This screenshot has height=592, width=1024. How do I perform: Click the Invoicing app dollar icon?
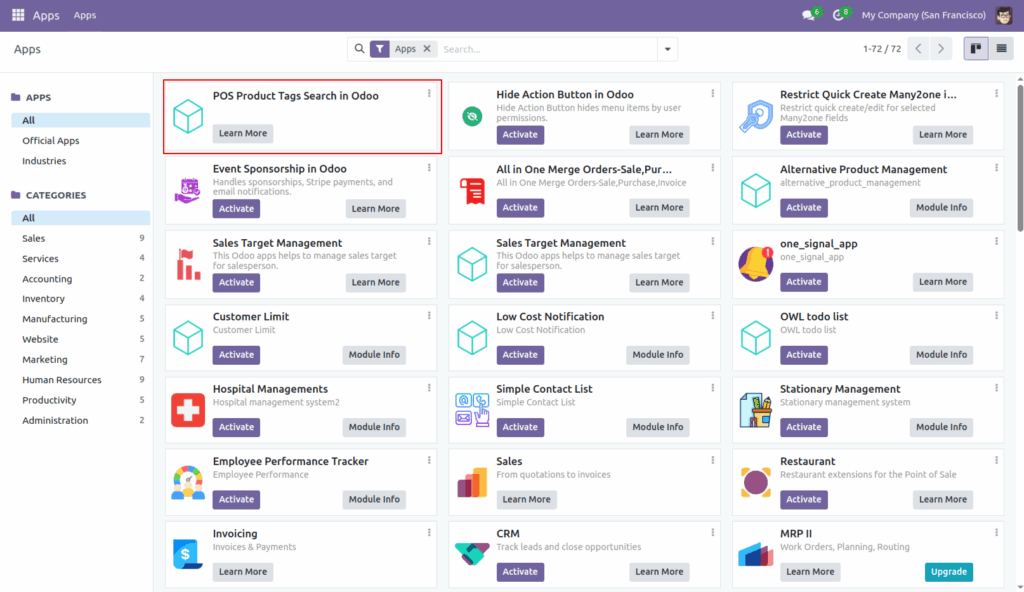tap(187, 551)
